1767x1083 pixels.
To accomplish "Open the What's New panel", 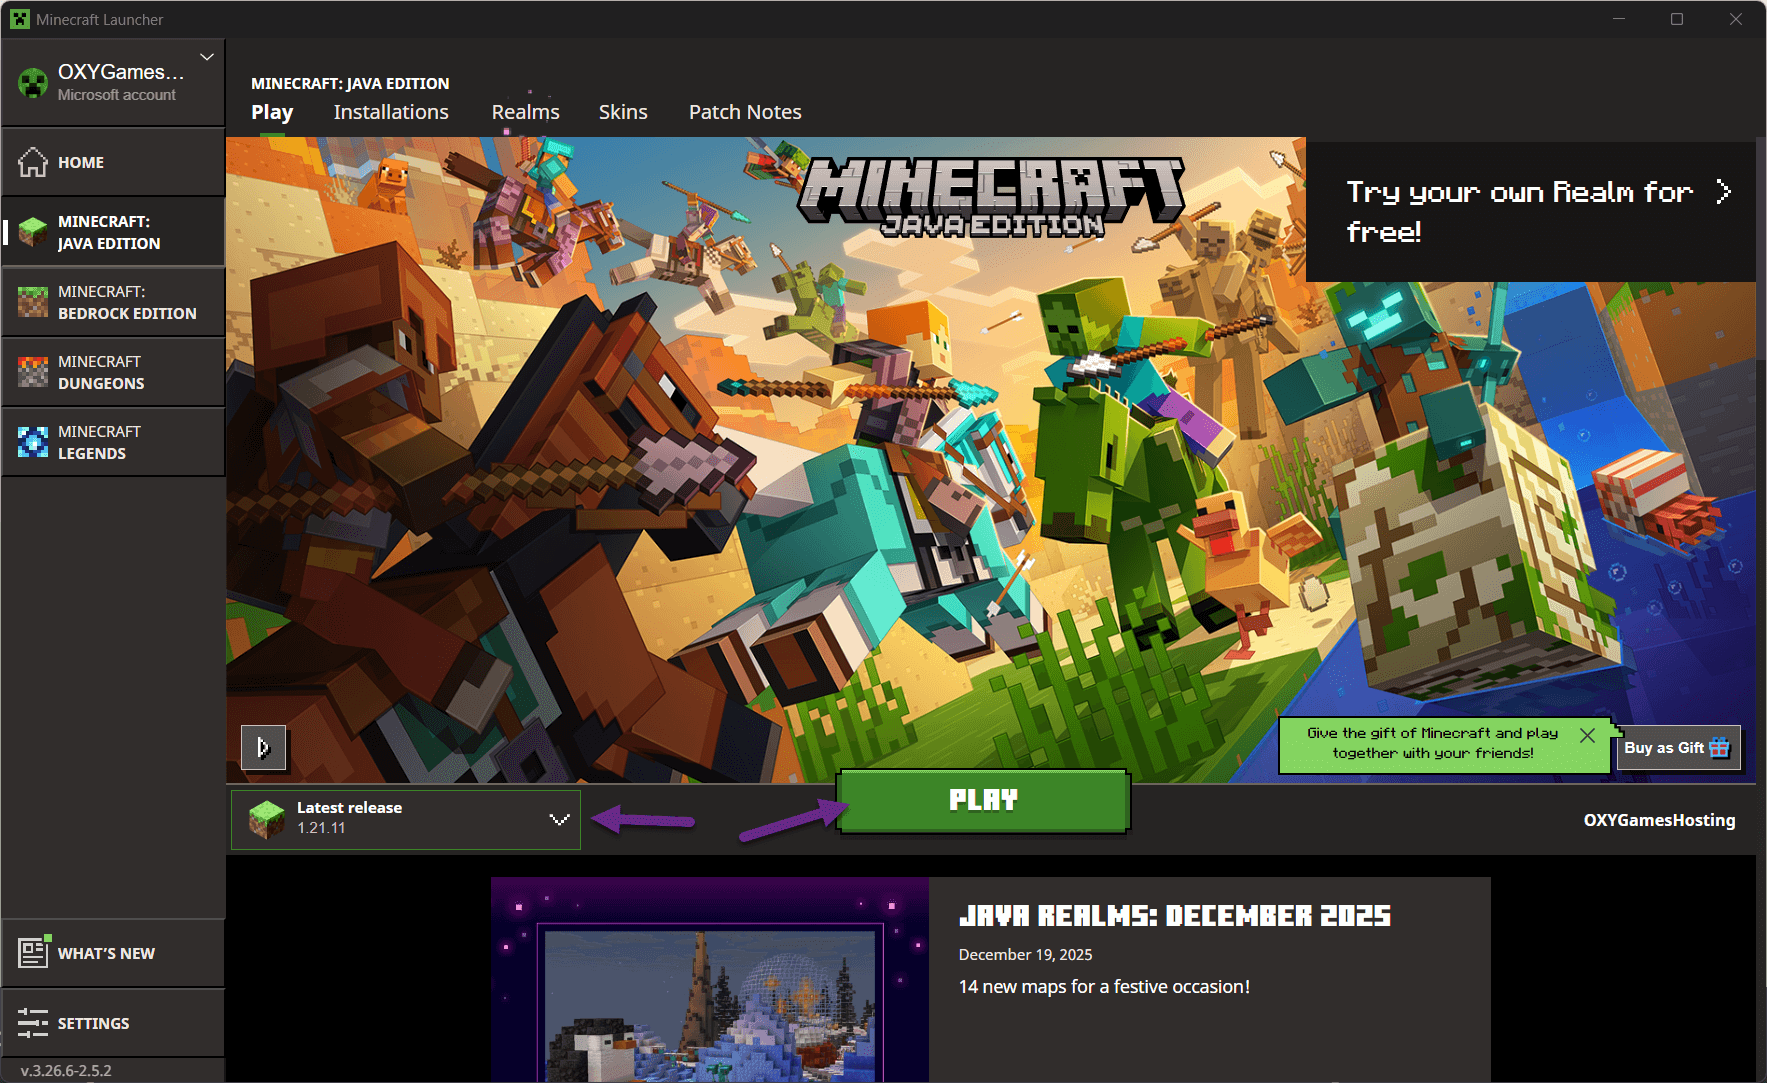I will coord(113,952).
